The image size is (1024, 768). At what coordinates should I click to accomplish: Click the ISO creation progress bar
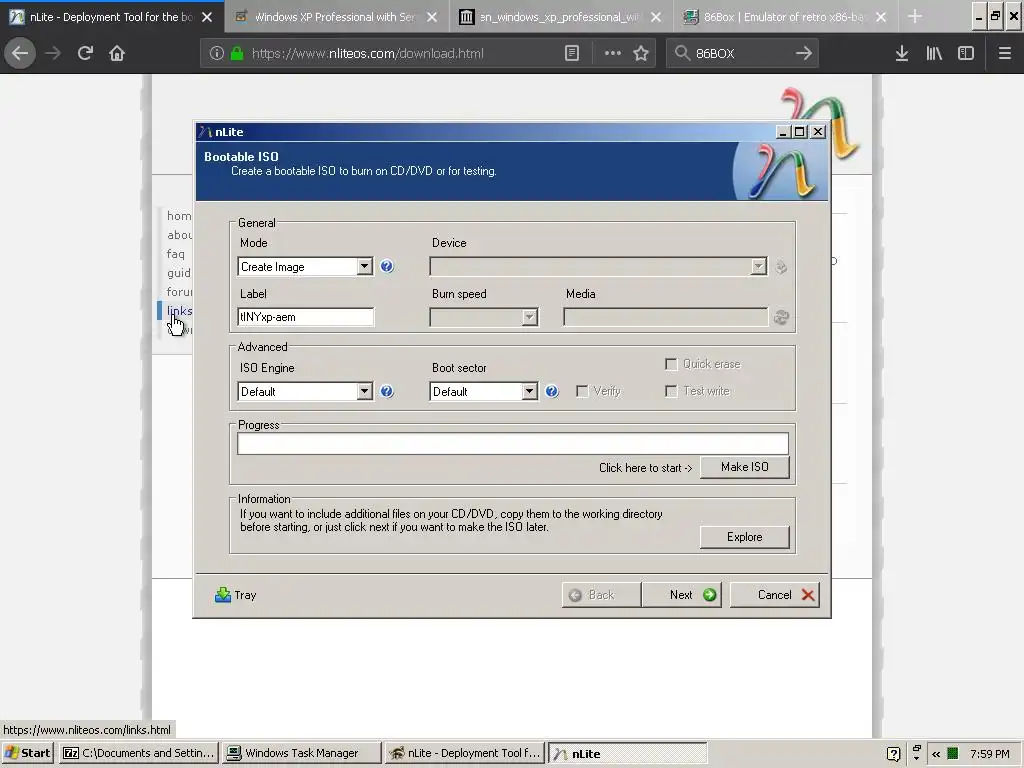513,443
